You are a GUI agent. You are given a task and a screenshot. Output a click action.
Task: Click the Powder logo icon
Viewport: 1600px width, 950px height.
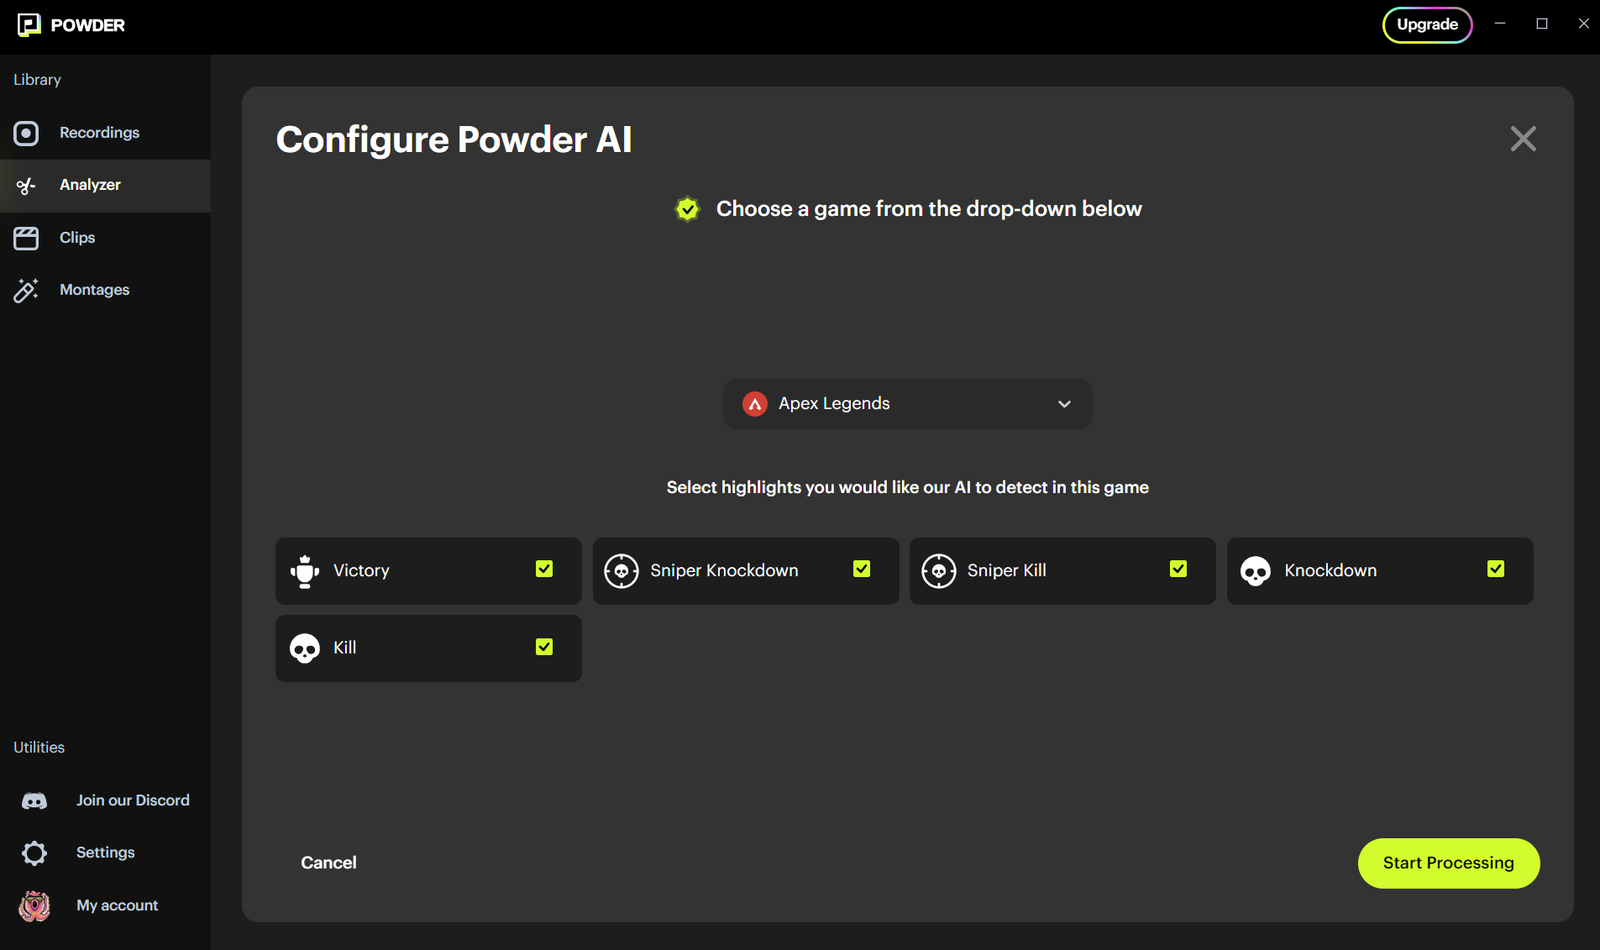click(29, 25)
